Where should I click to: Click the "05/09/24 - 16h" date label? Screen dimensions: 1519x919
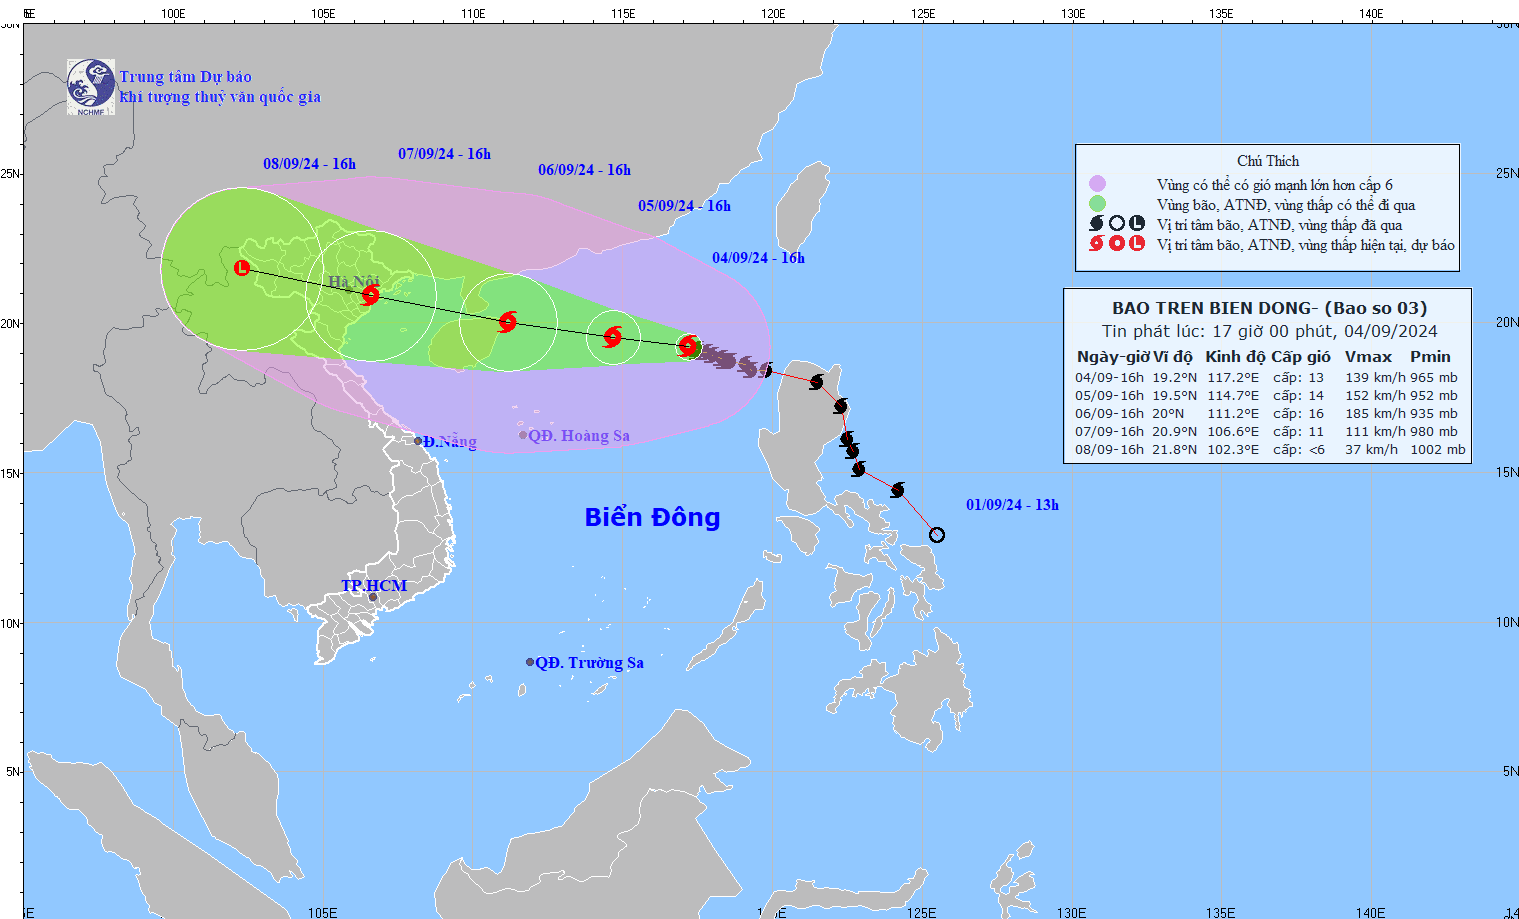click(x=685, y=206)
